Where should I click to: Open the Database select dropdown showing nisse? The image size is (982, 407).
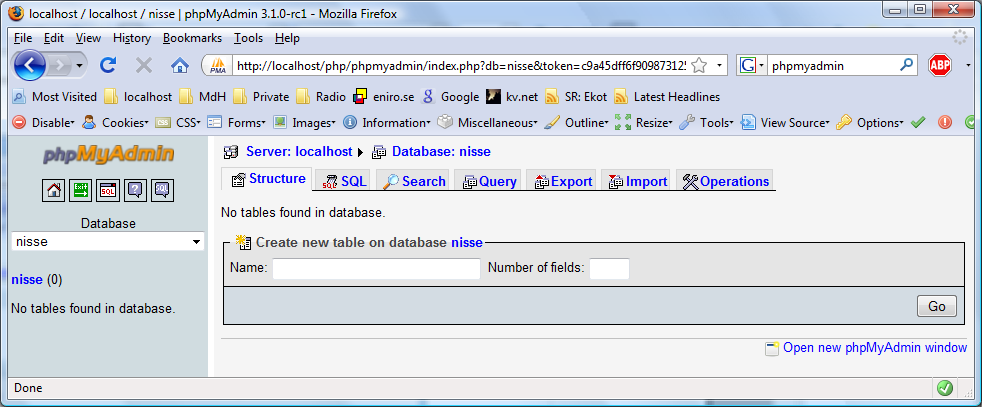(x=108, y=242)
